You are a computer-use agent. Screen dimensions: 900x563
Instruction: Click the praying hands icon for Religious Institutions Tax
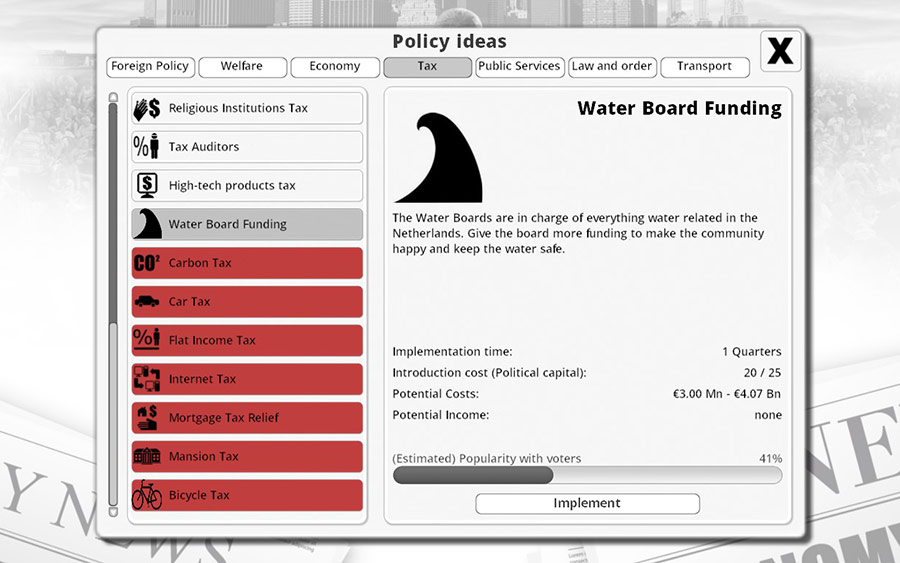coord(146,108)
